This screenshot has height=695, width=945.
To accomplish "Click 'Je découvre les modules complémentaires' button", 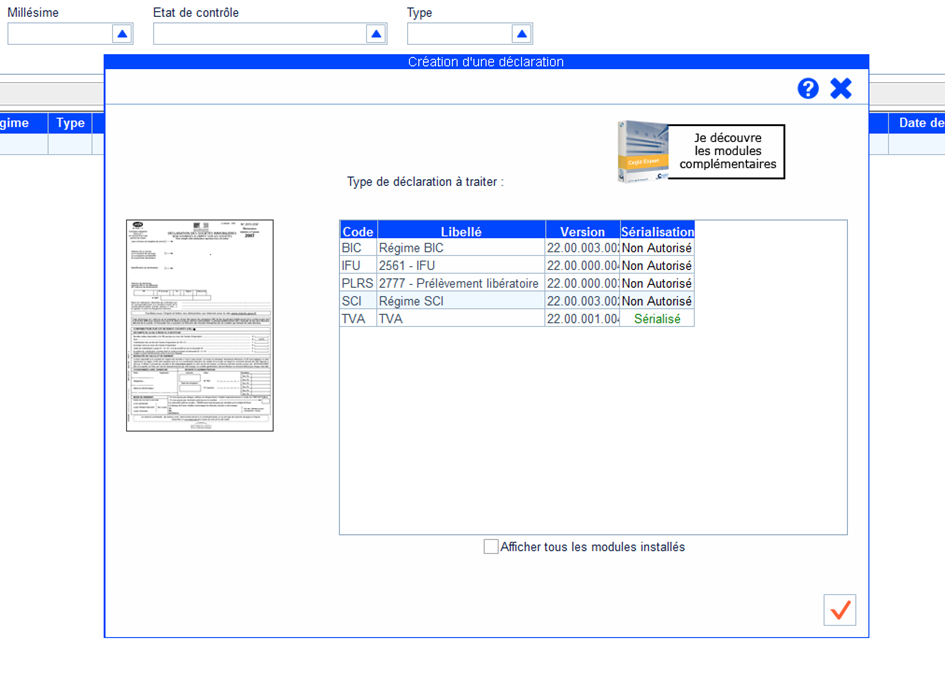I will [x=727, y=151].
